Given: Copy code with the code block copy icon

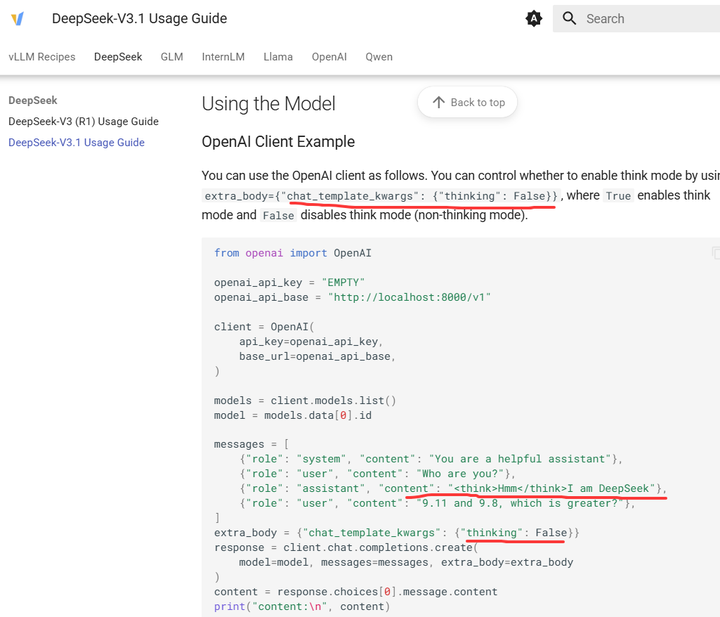Looking at the screenshot, I should pos(716,253).
